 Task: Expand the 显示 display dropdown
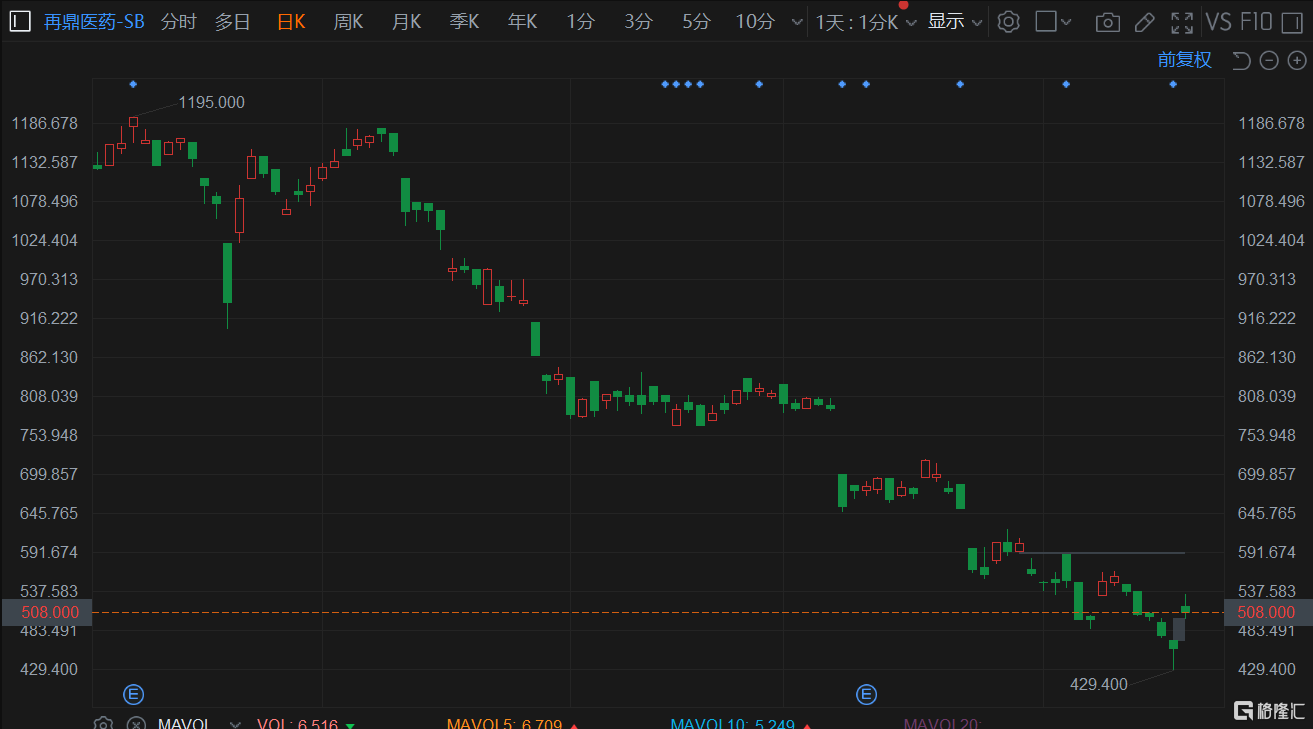(x=955, y=21)
